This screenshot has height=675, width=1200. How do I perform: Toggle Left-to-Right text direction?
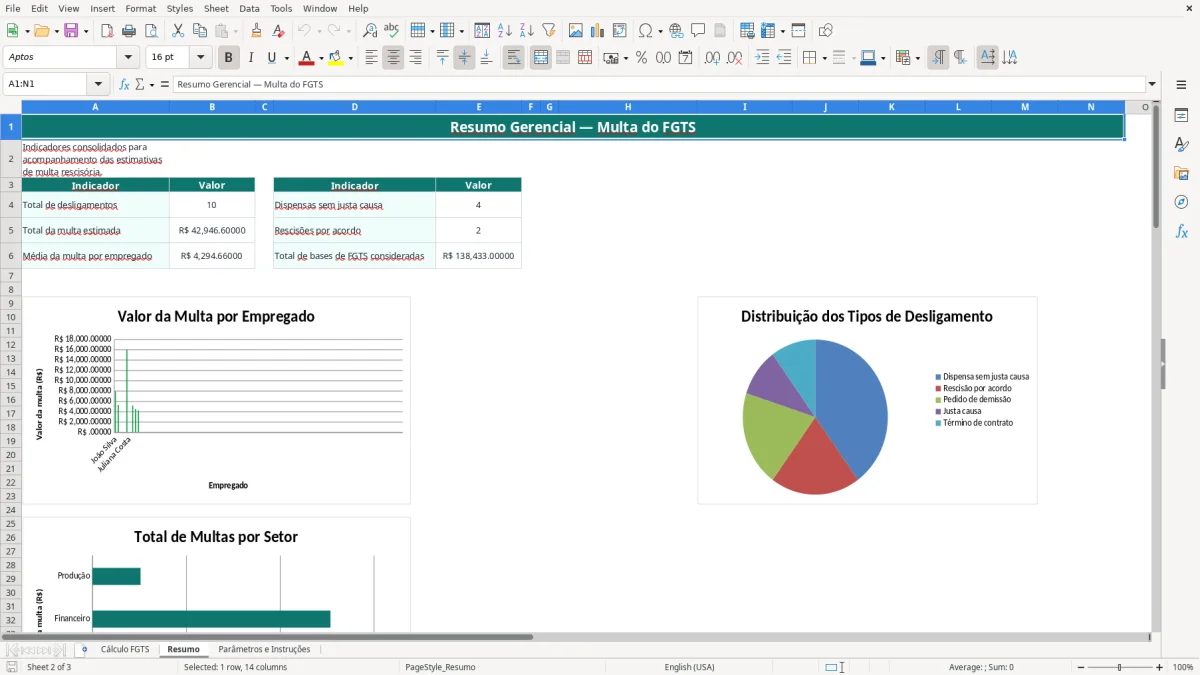tap(937, 58)
